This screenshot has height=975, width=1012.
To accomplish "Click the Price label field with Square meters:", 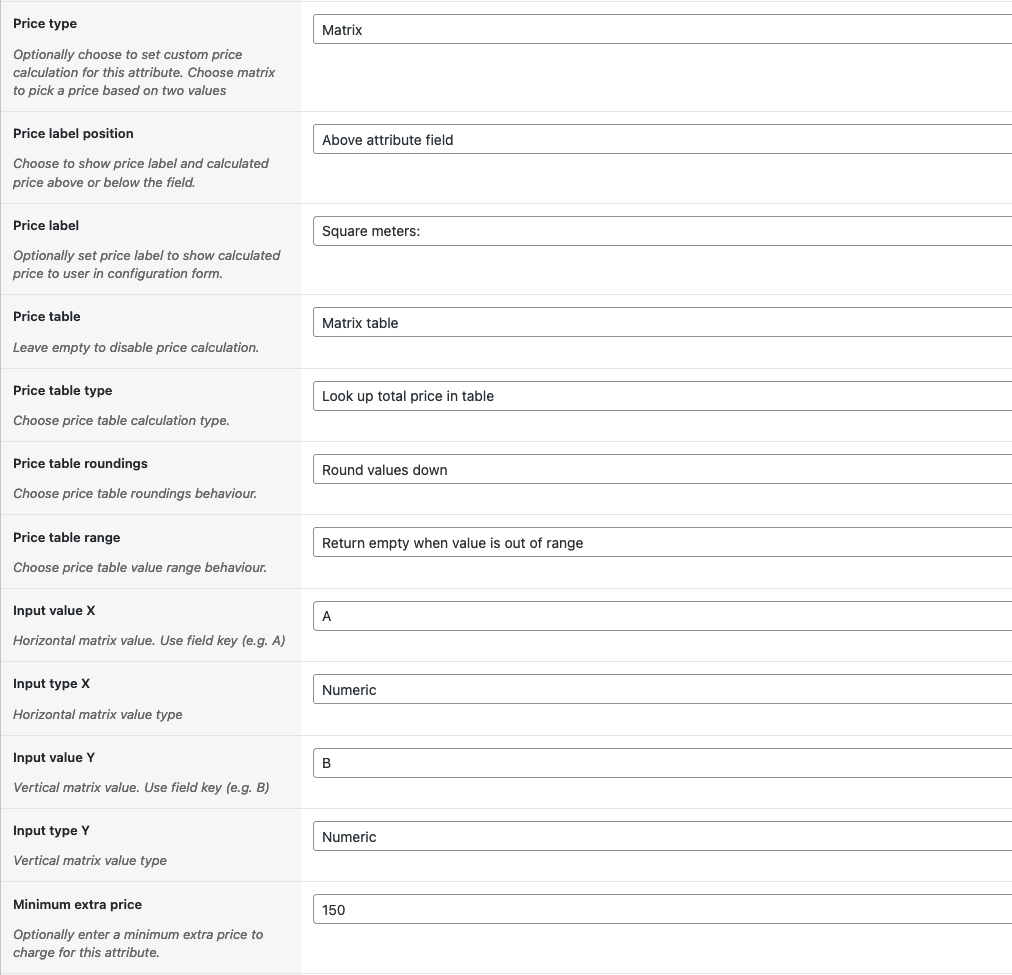I will [662, 231].
